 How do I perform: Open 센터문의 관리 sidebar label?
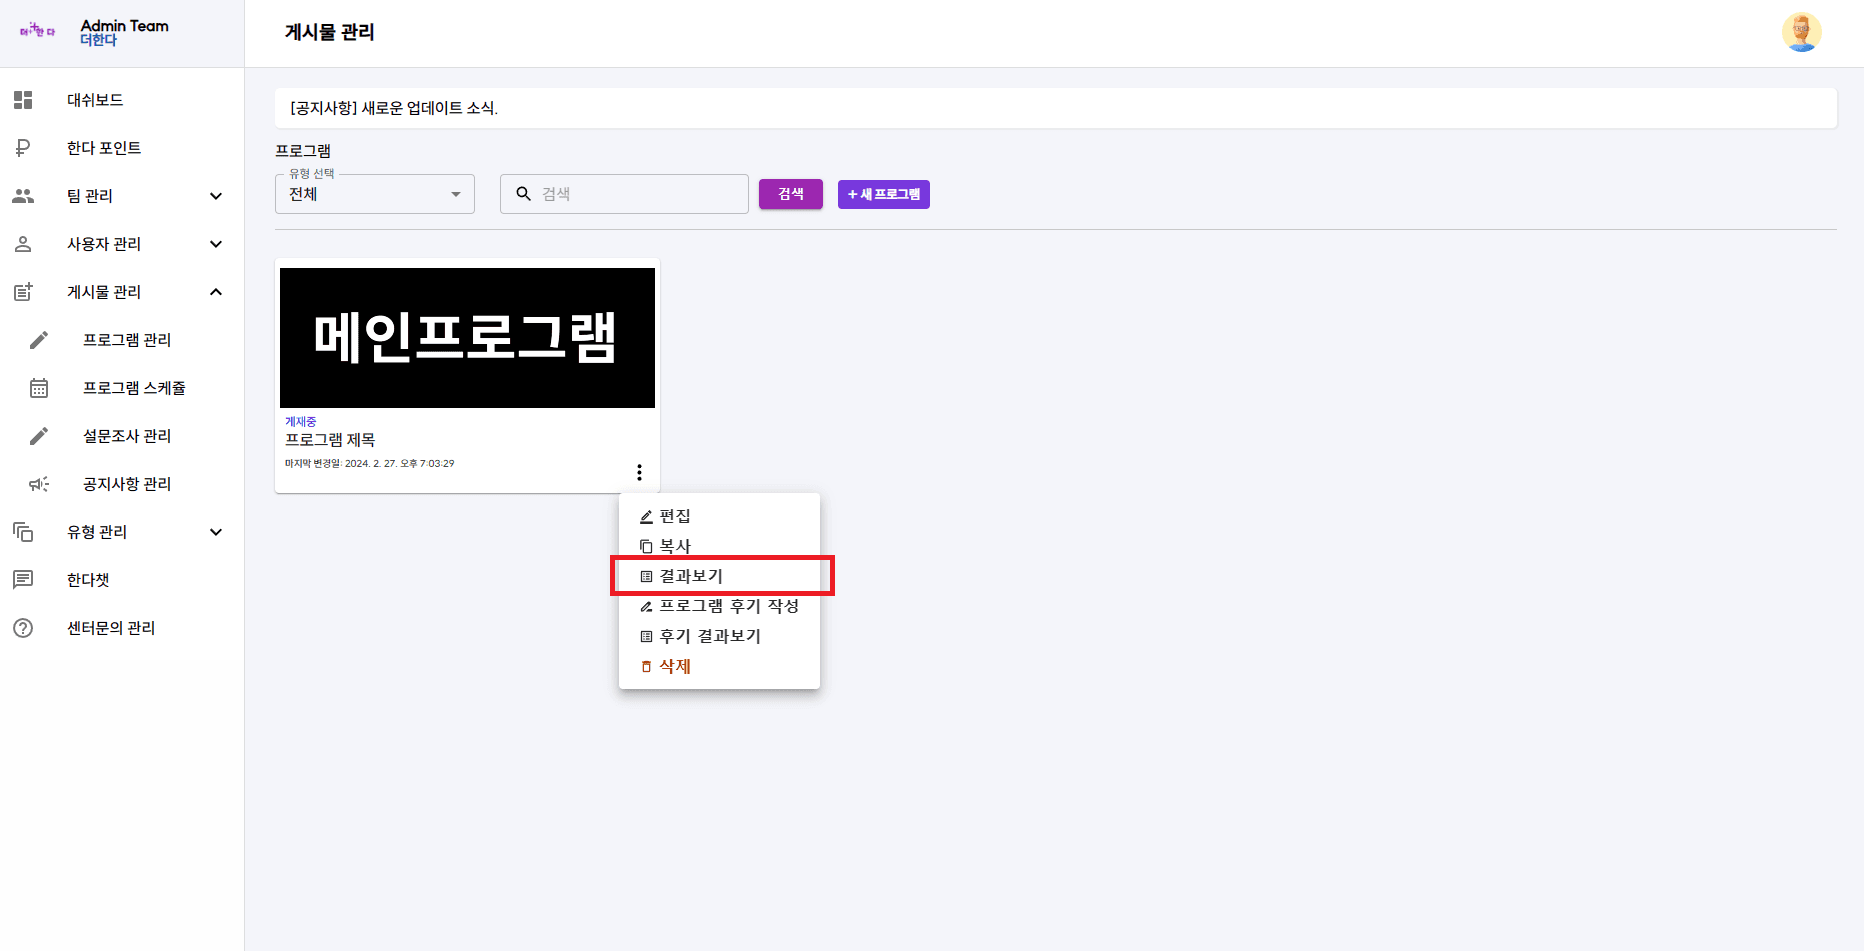[111, 628]
